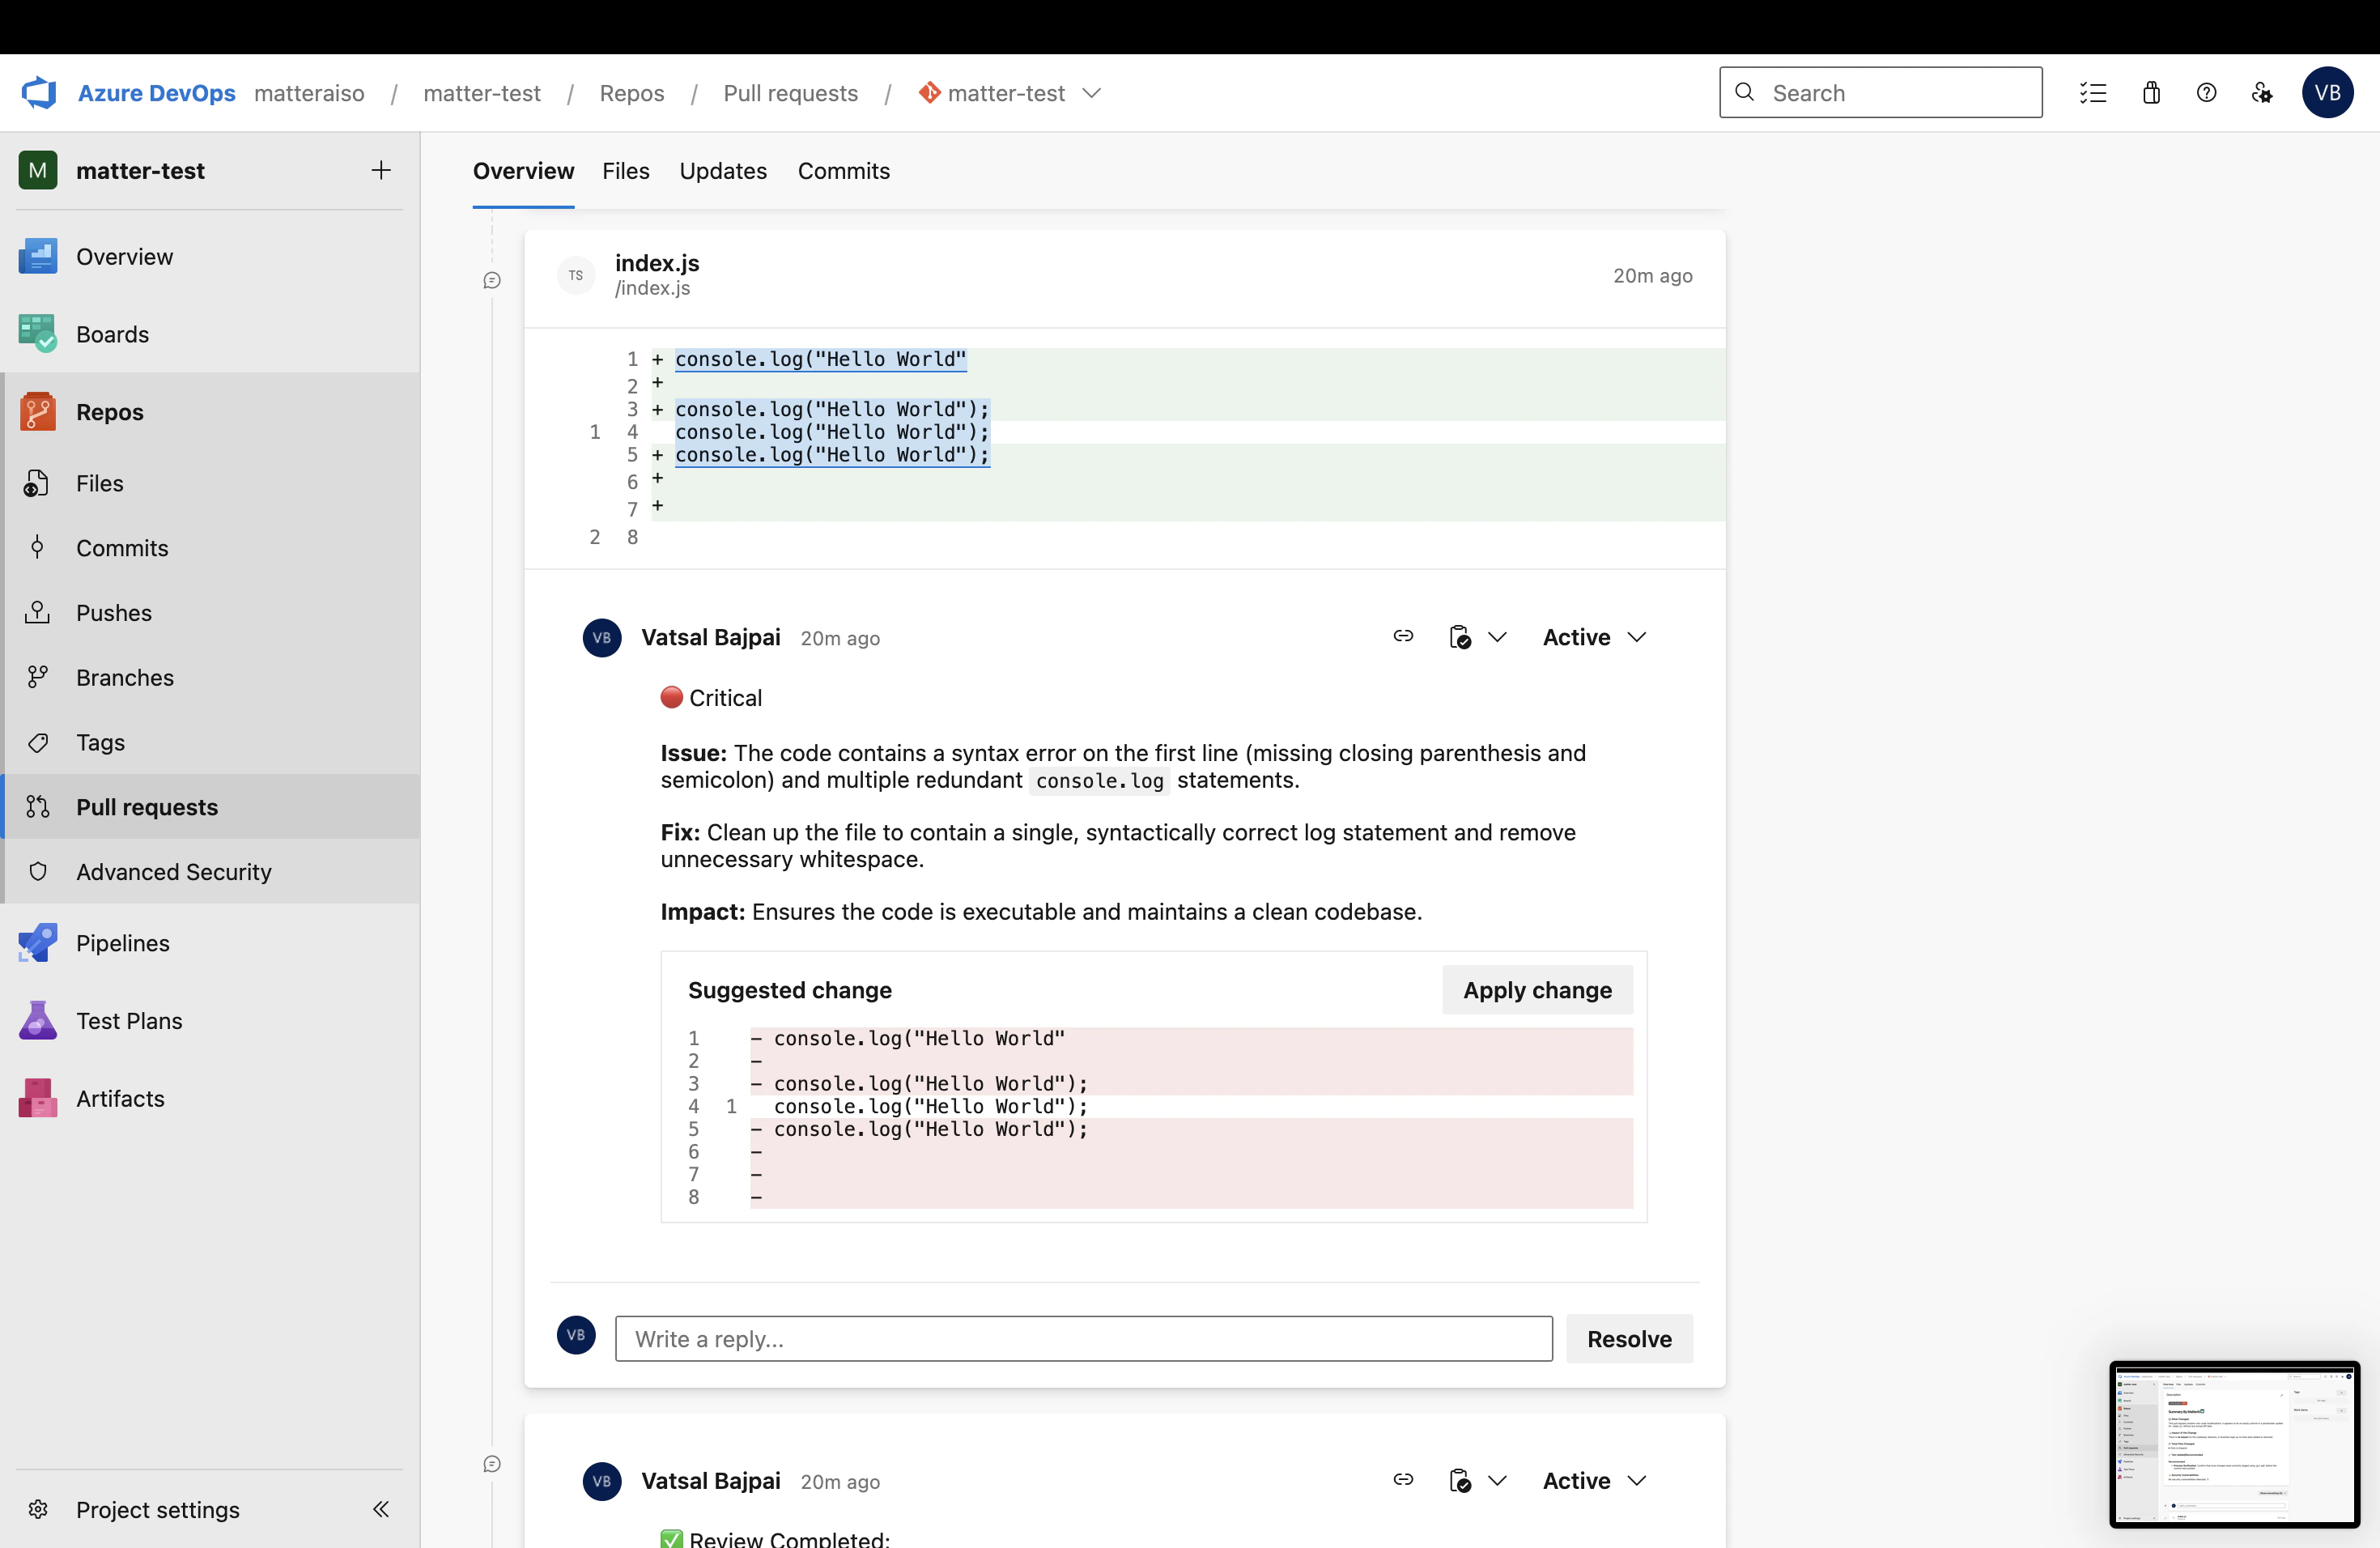Open the Active status dropdown on first comment

pos(1592,636)
